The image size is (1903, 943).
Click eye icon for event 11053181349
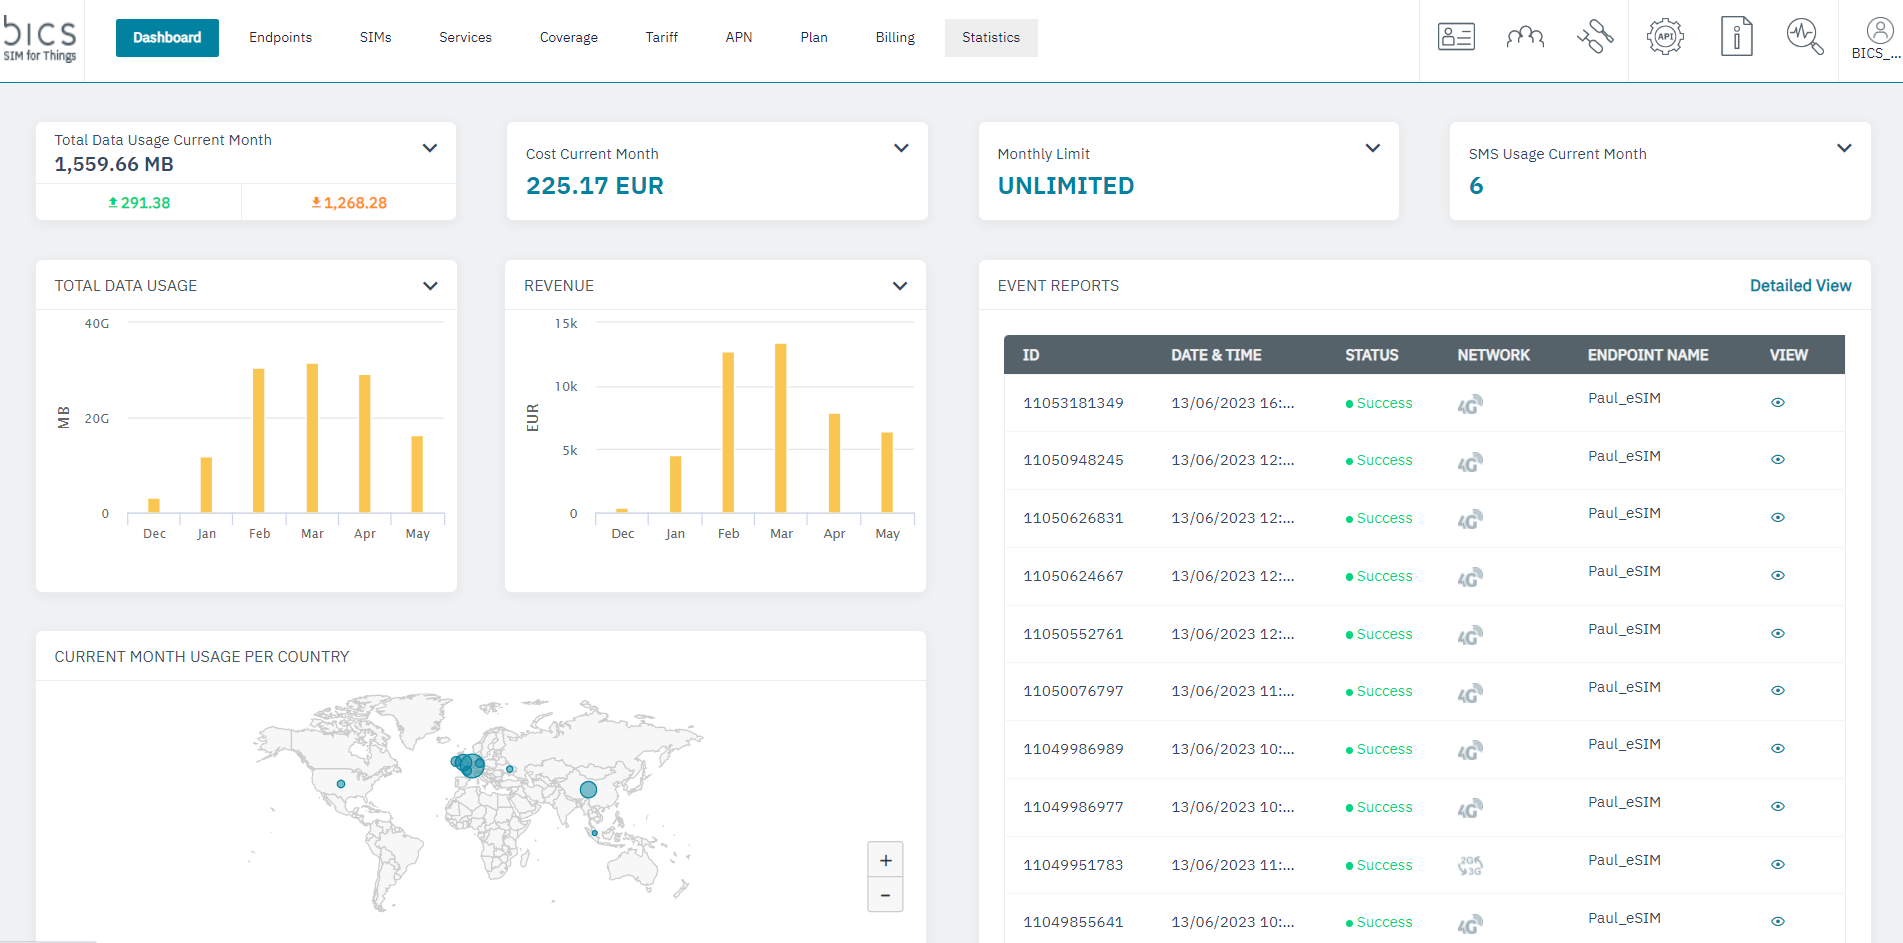[x=1777, y=402]
